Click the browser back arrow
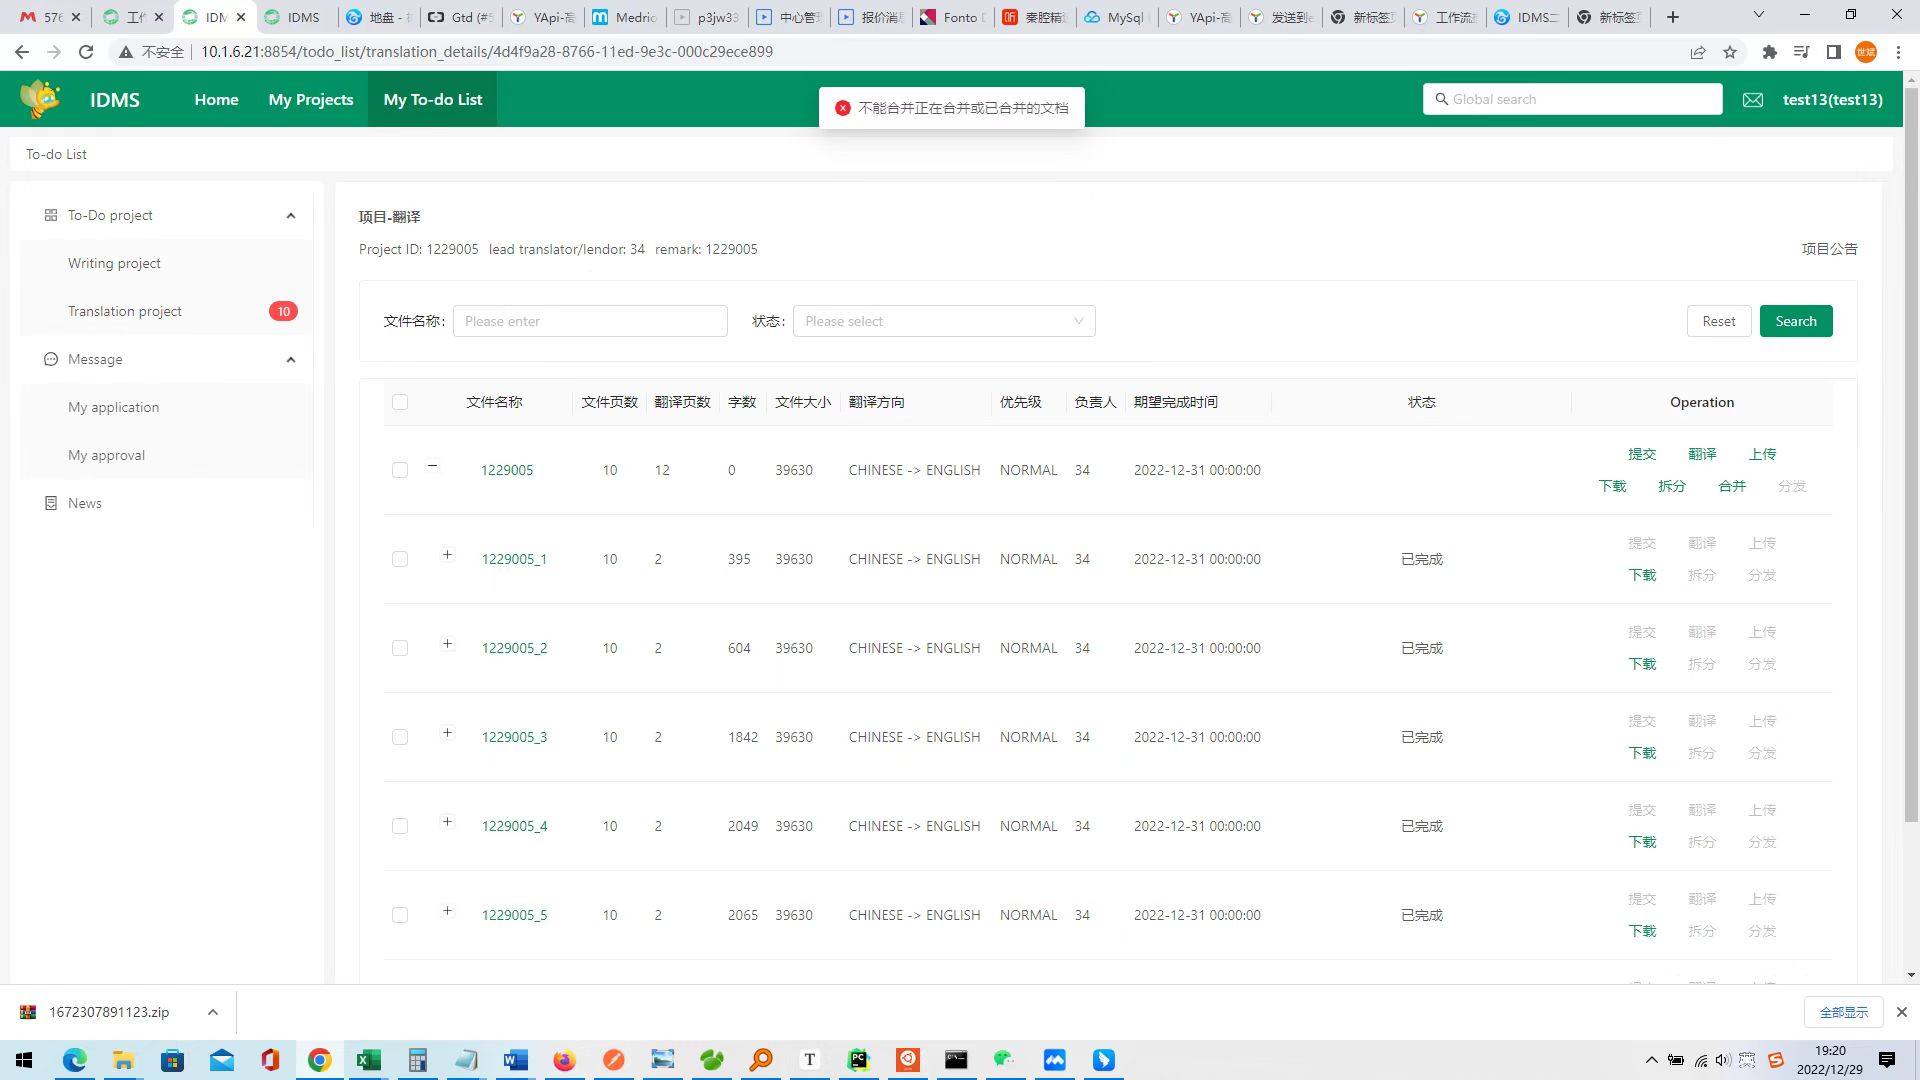Image resolution: width=1920 pixels, height=1080 pixels. click(22, 52)
